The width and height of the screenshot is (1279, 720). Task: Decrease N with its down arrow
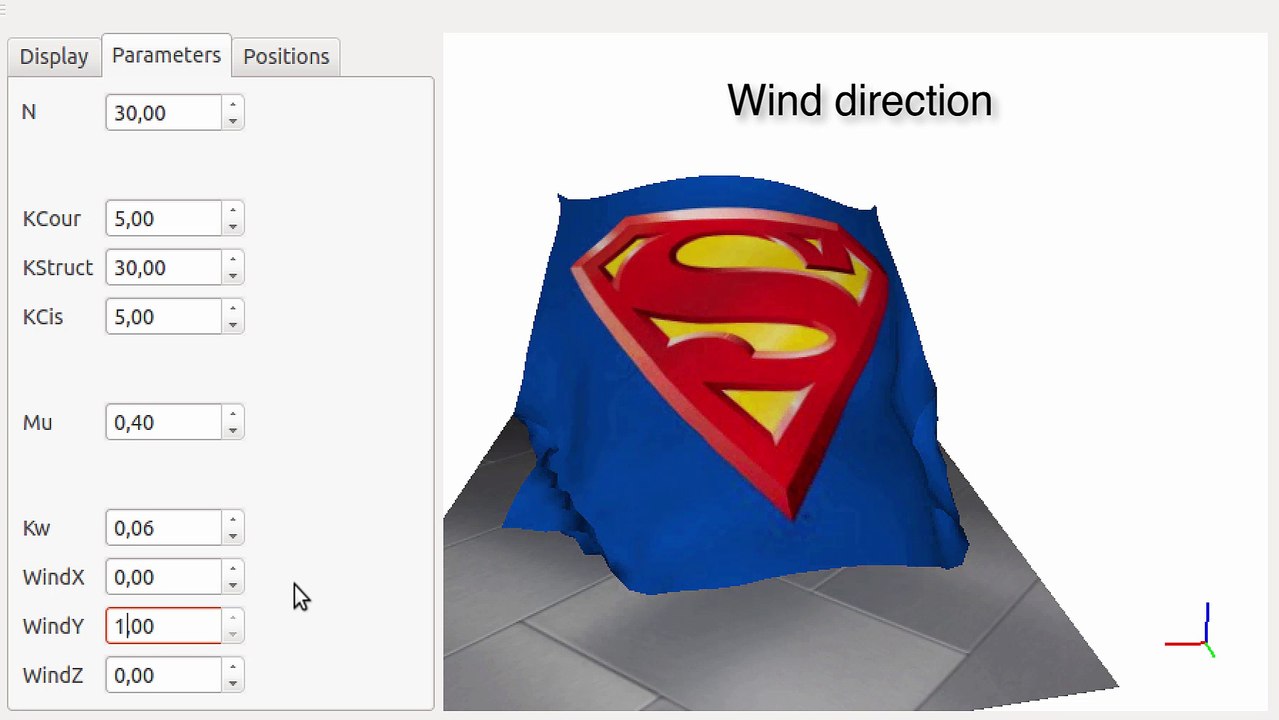click(x=232, y=122)
